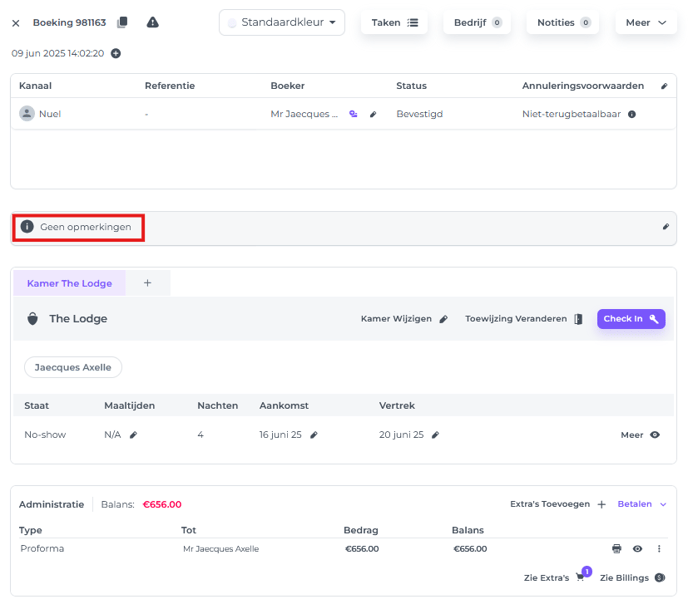Add a new room tab with plus

pyautogui.click(x=147, y=283)
